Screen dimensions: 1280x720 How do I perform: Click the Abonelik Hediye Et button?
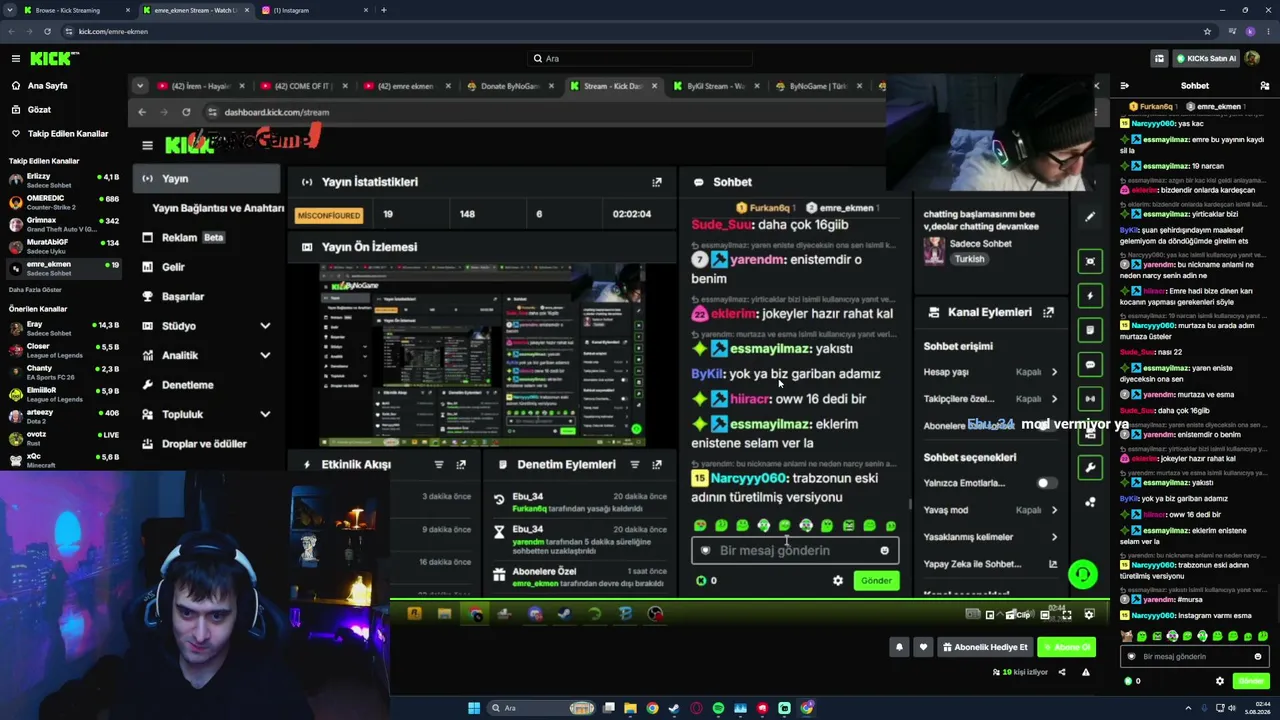984,647
